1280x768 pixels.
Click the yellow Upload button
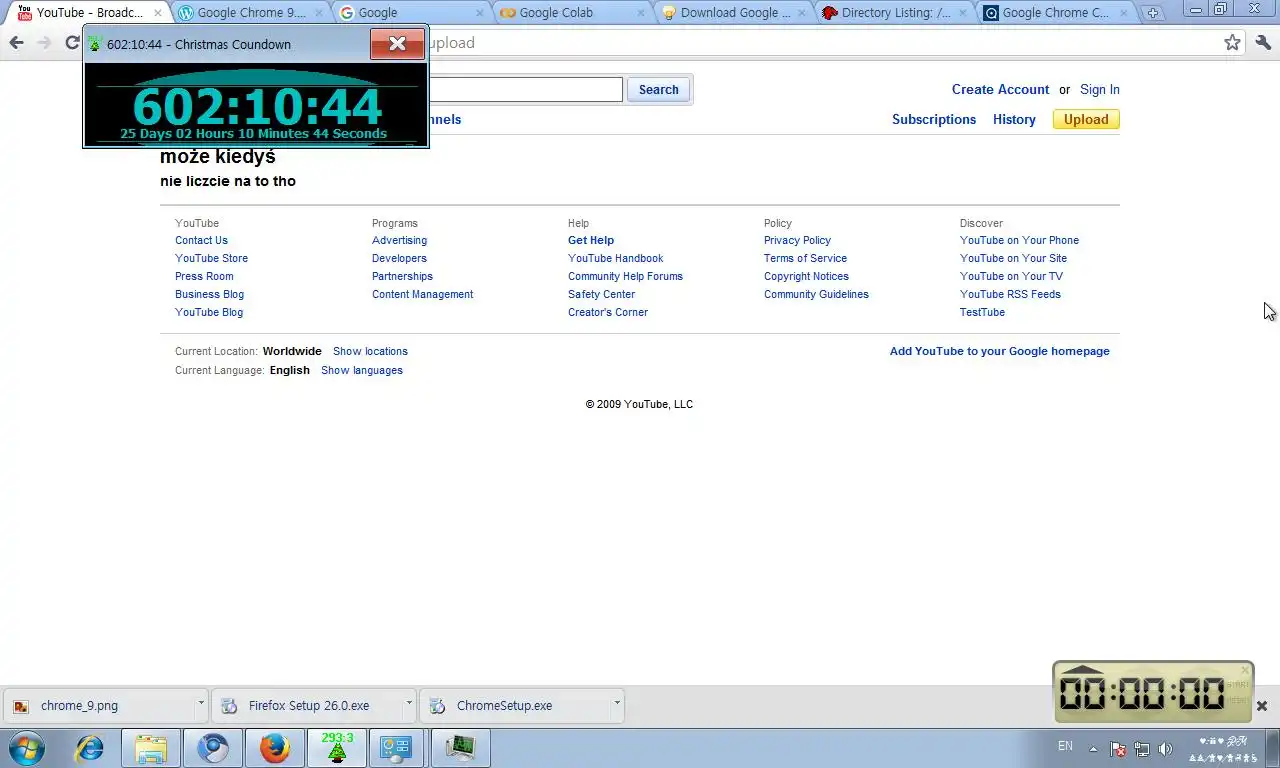click(1086, 119)
